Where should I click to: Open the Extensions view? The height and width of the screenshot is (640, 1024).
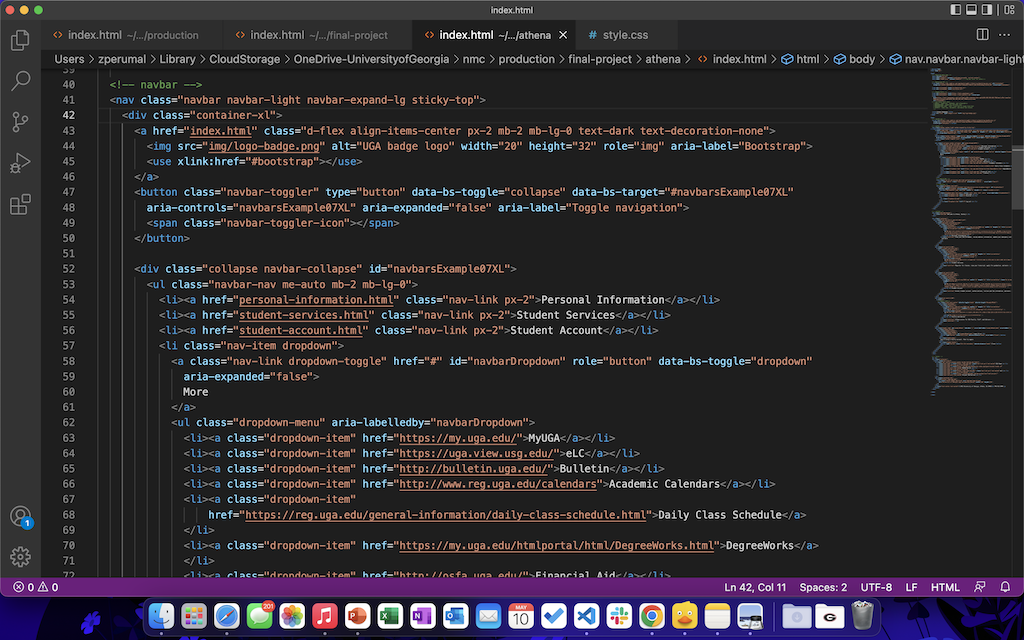tap(20, 204)
